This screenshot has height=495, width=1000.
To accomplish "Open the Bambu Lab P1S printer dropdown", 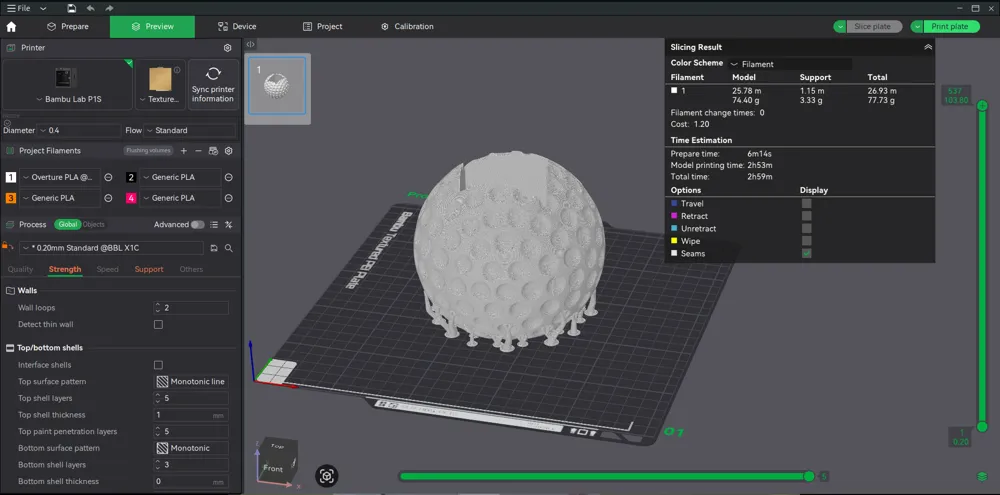I will point(67,100).
